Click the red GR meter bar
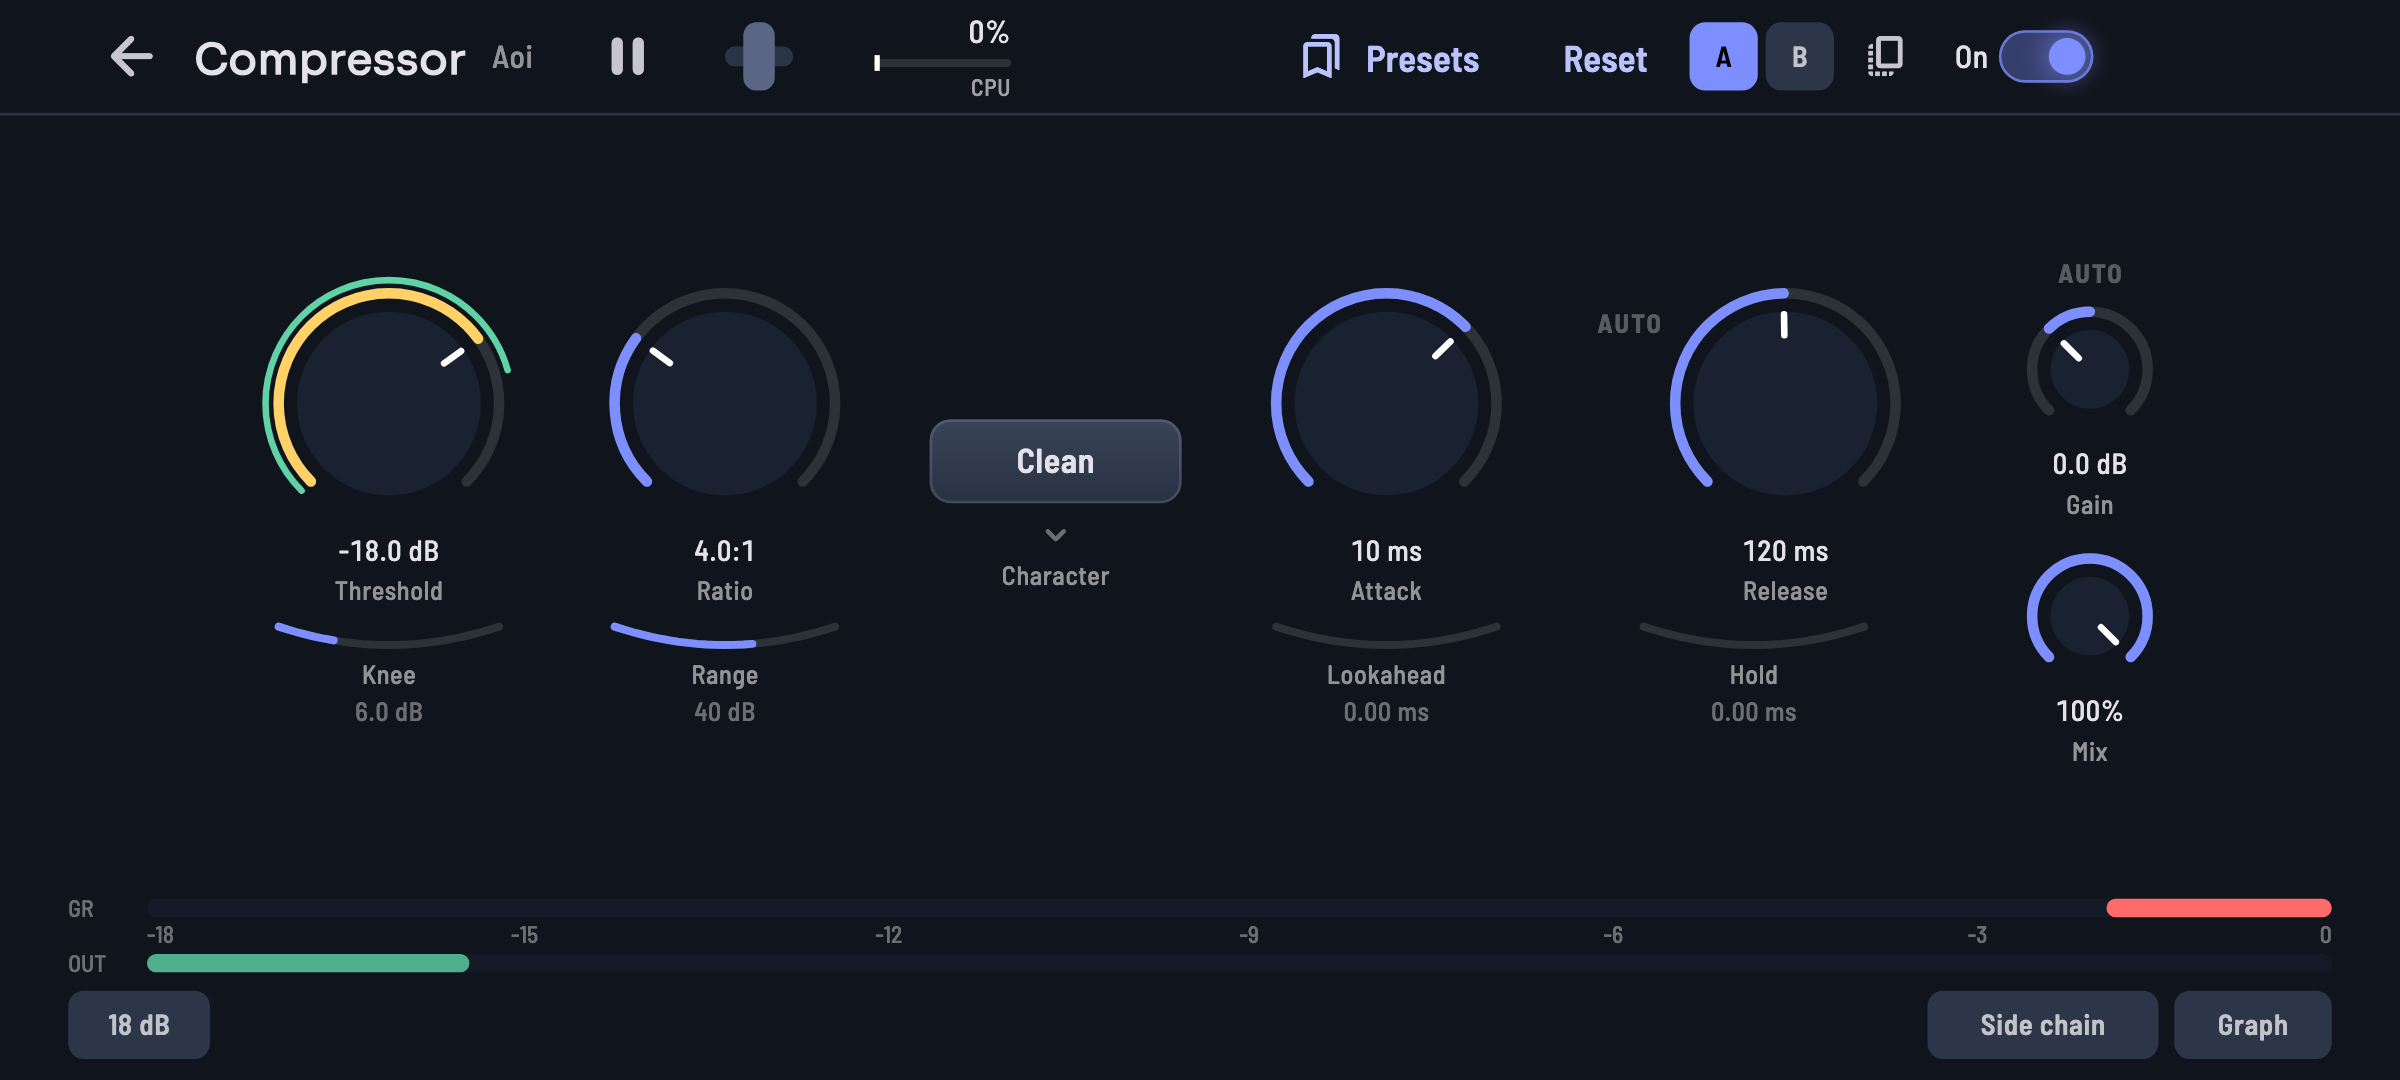The height and width of the screenshot is (1080, 2400). [x=2218, y=908]
